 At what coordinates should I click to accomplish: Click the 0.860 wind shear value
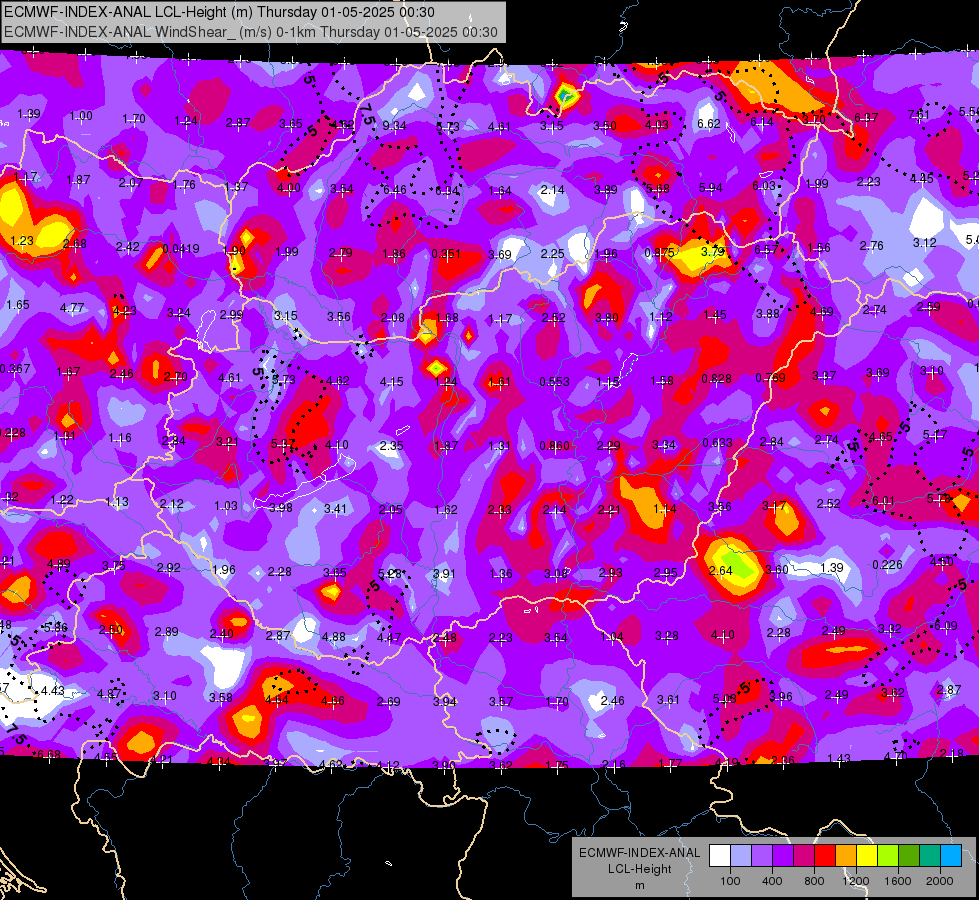point(554,445)
